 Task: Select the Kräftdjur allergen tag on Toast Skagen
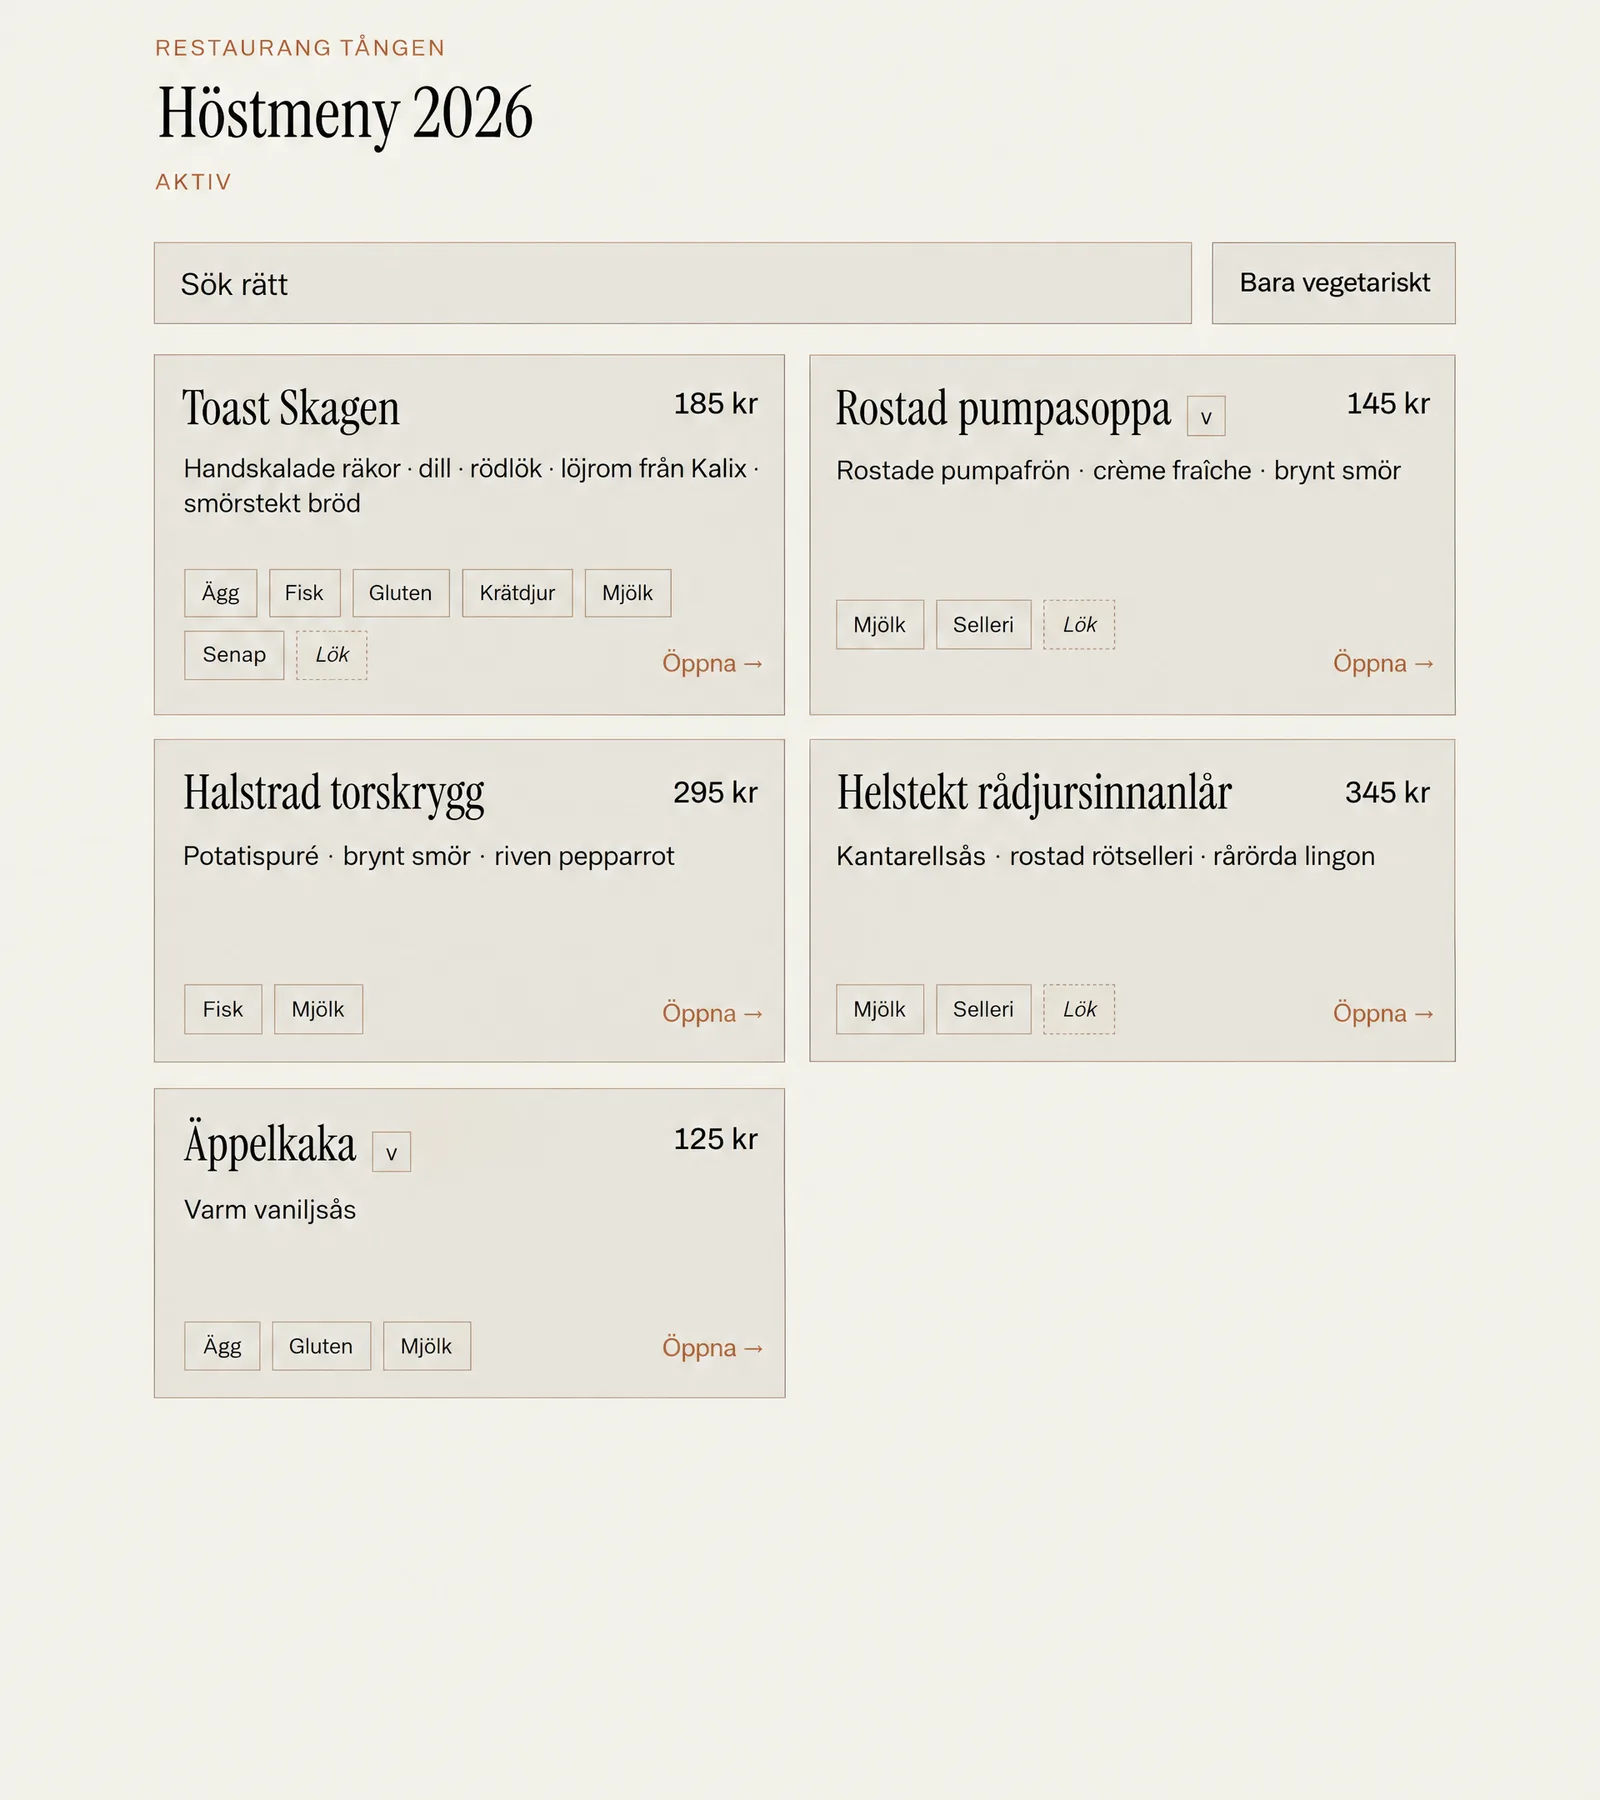tap(517, 593)
